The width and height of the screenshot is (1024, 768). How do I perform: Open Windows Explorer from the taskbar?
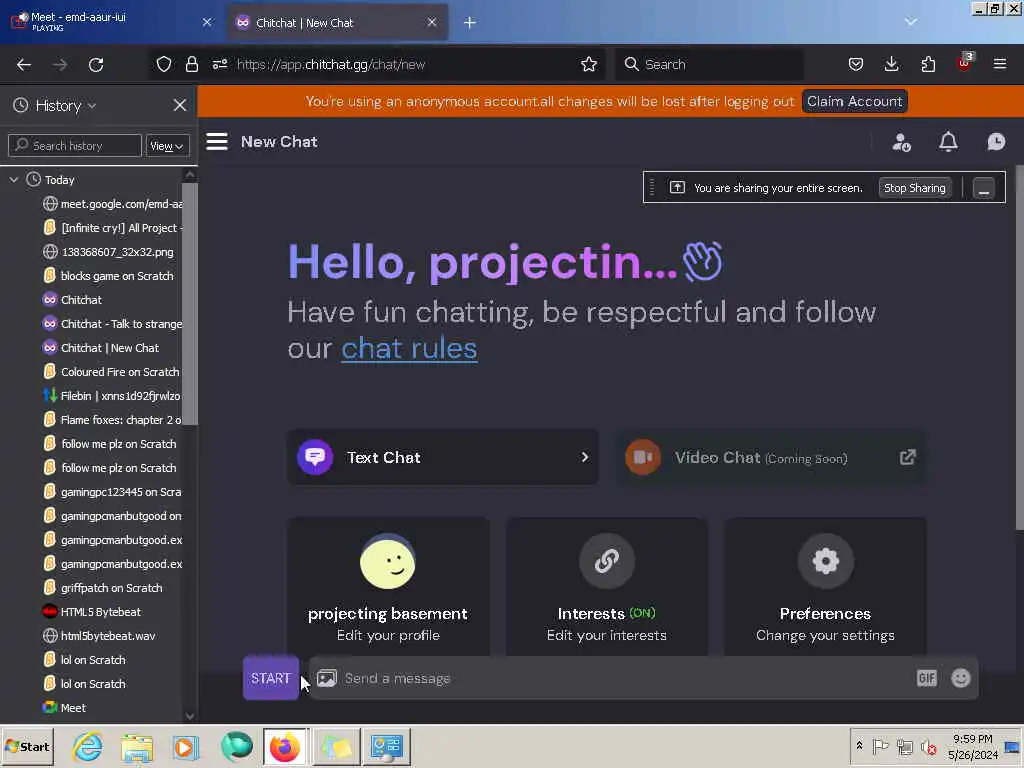(136, 747)
